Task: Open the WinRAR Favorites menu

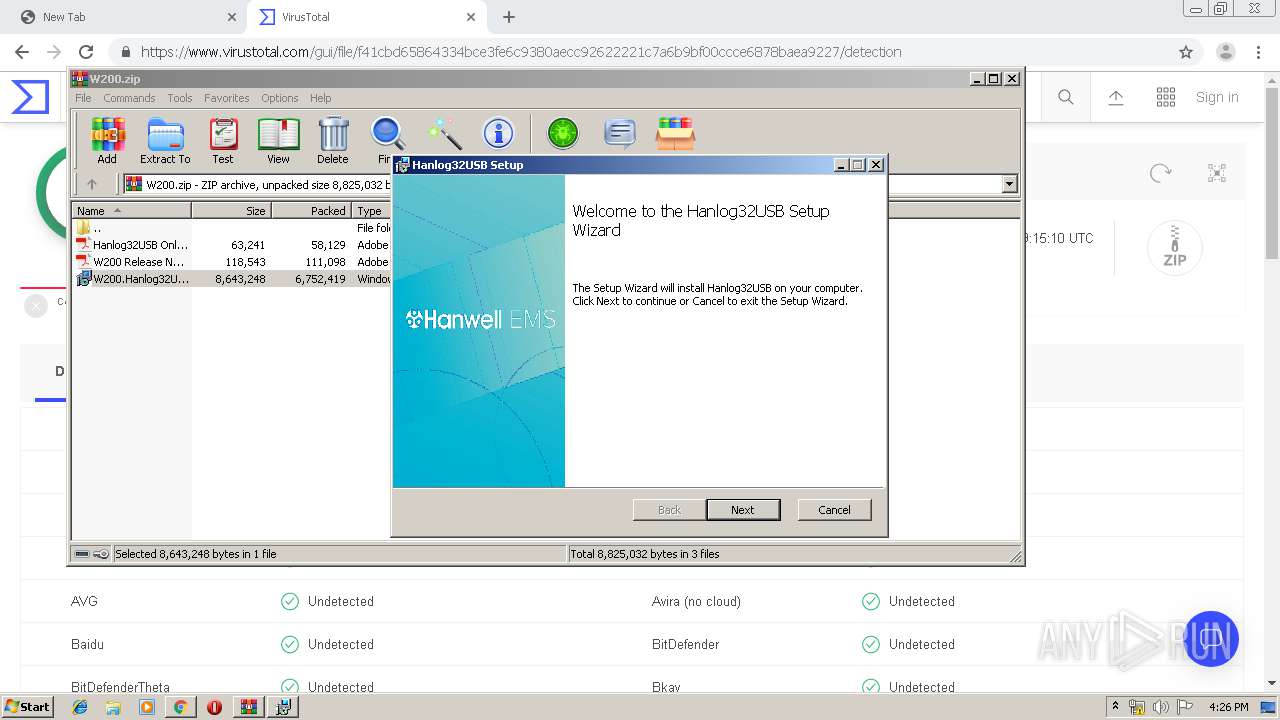Action: coord(227,98)
